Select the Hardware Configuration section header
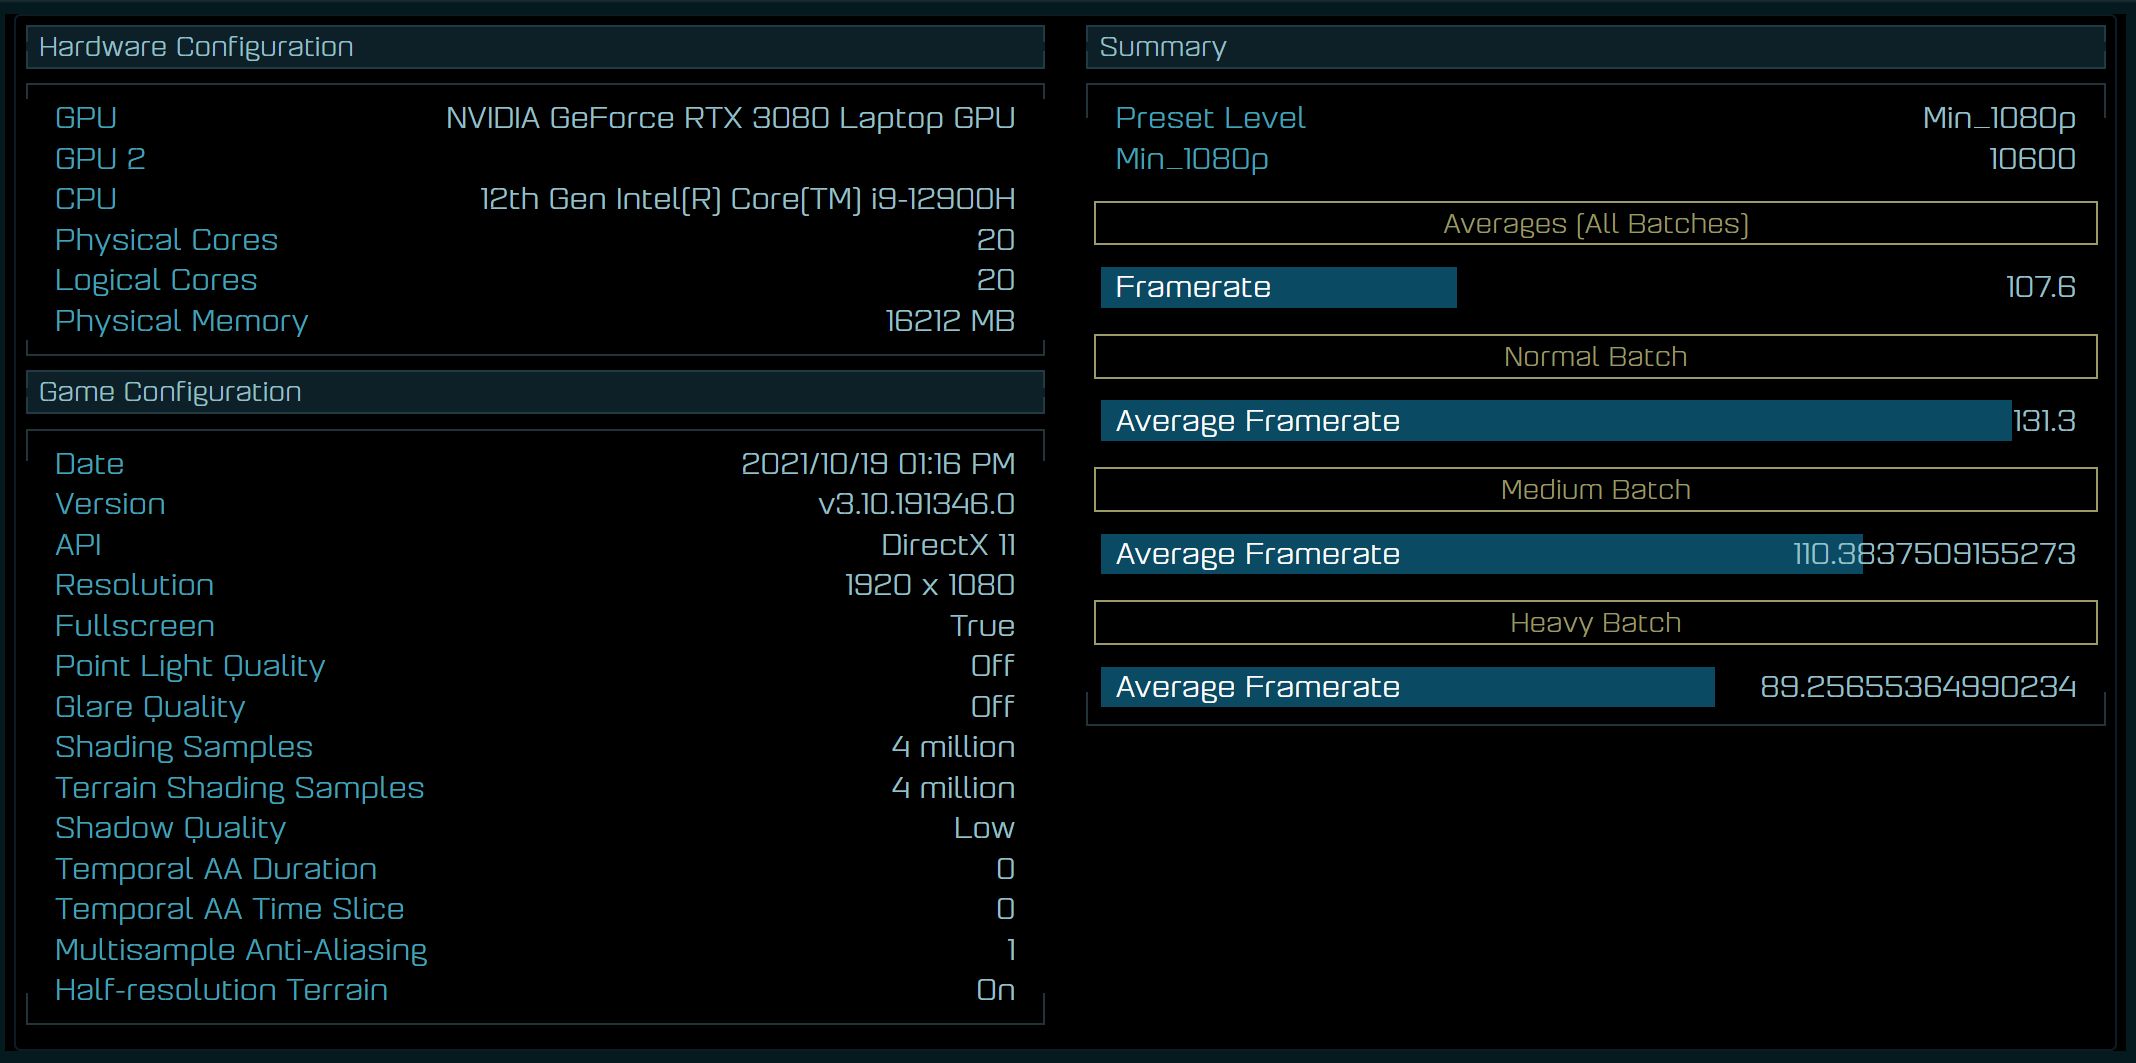Viewport: 2136px width, 1063px height. pyautogui.click(x=194, y=46)
